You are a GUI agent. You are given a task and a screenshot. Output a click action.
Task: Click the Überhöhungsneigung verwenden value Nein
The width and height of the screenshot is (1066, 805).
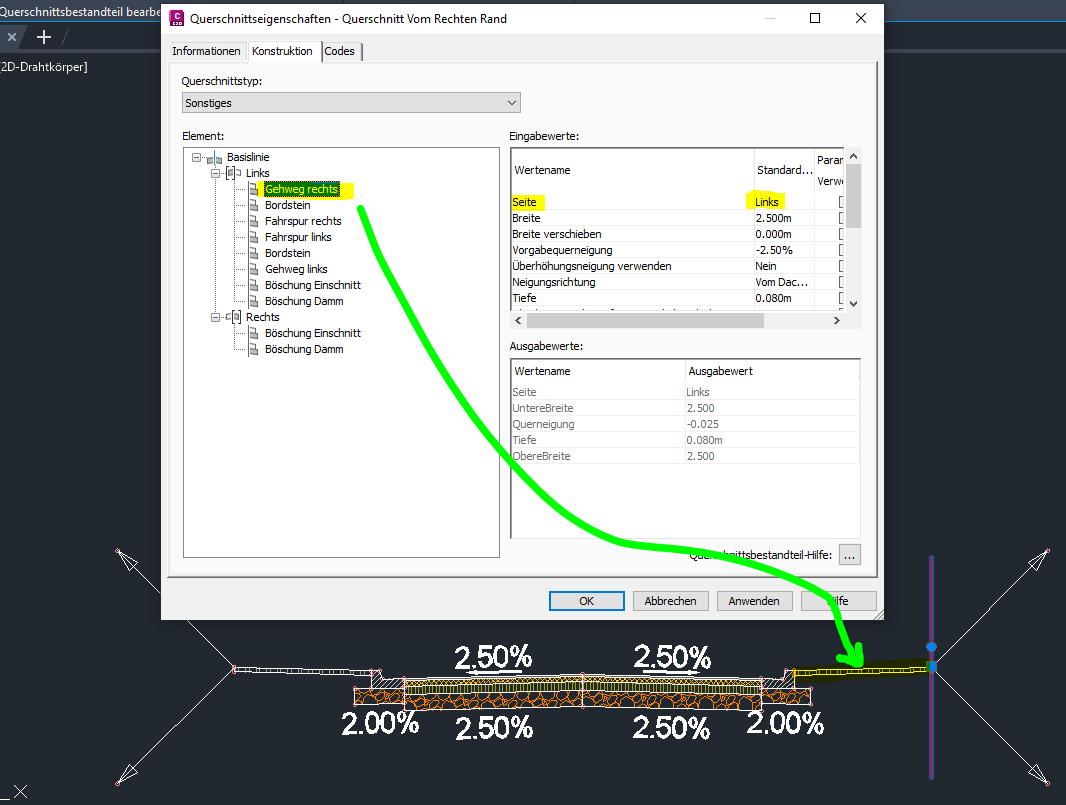(x=766, y=266)
